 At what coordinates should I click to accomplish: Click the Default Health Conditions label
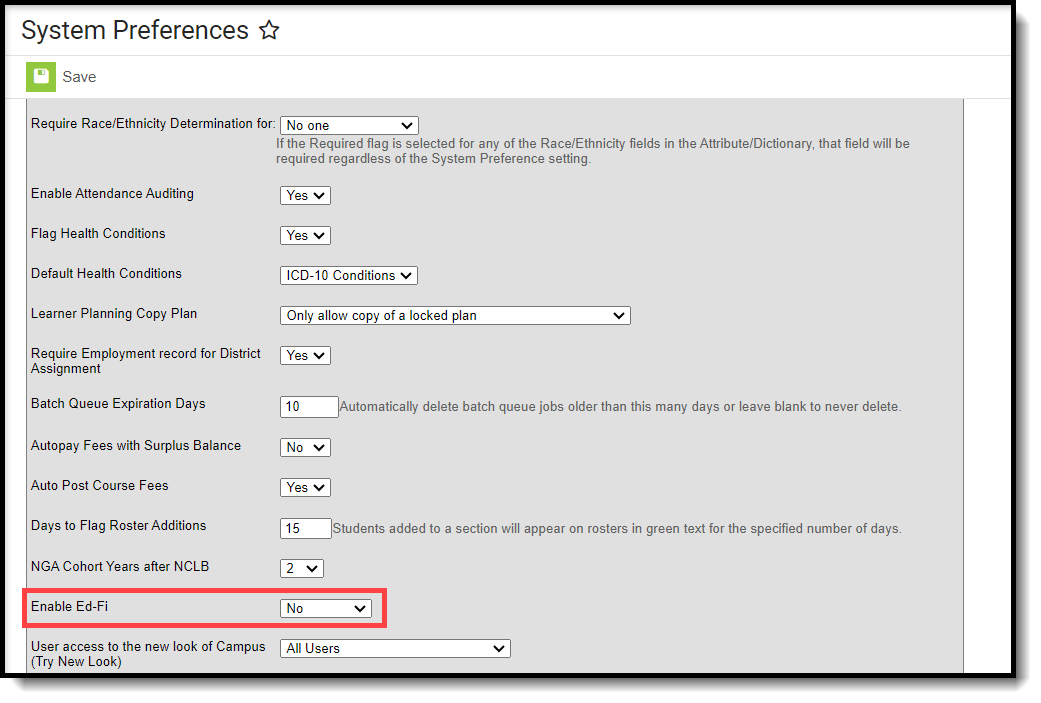point(106,273)
